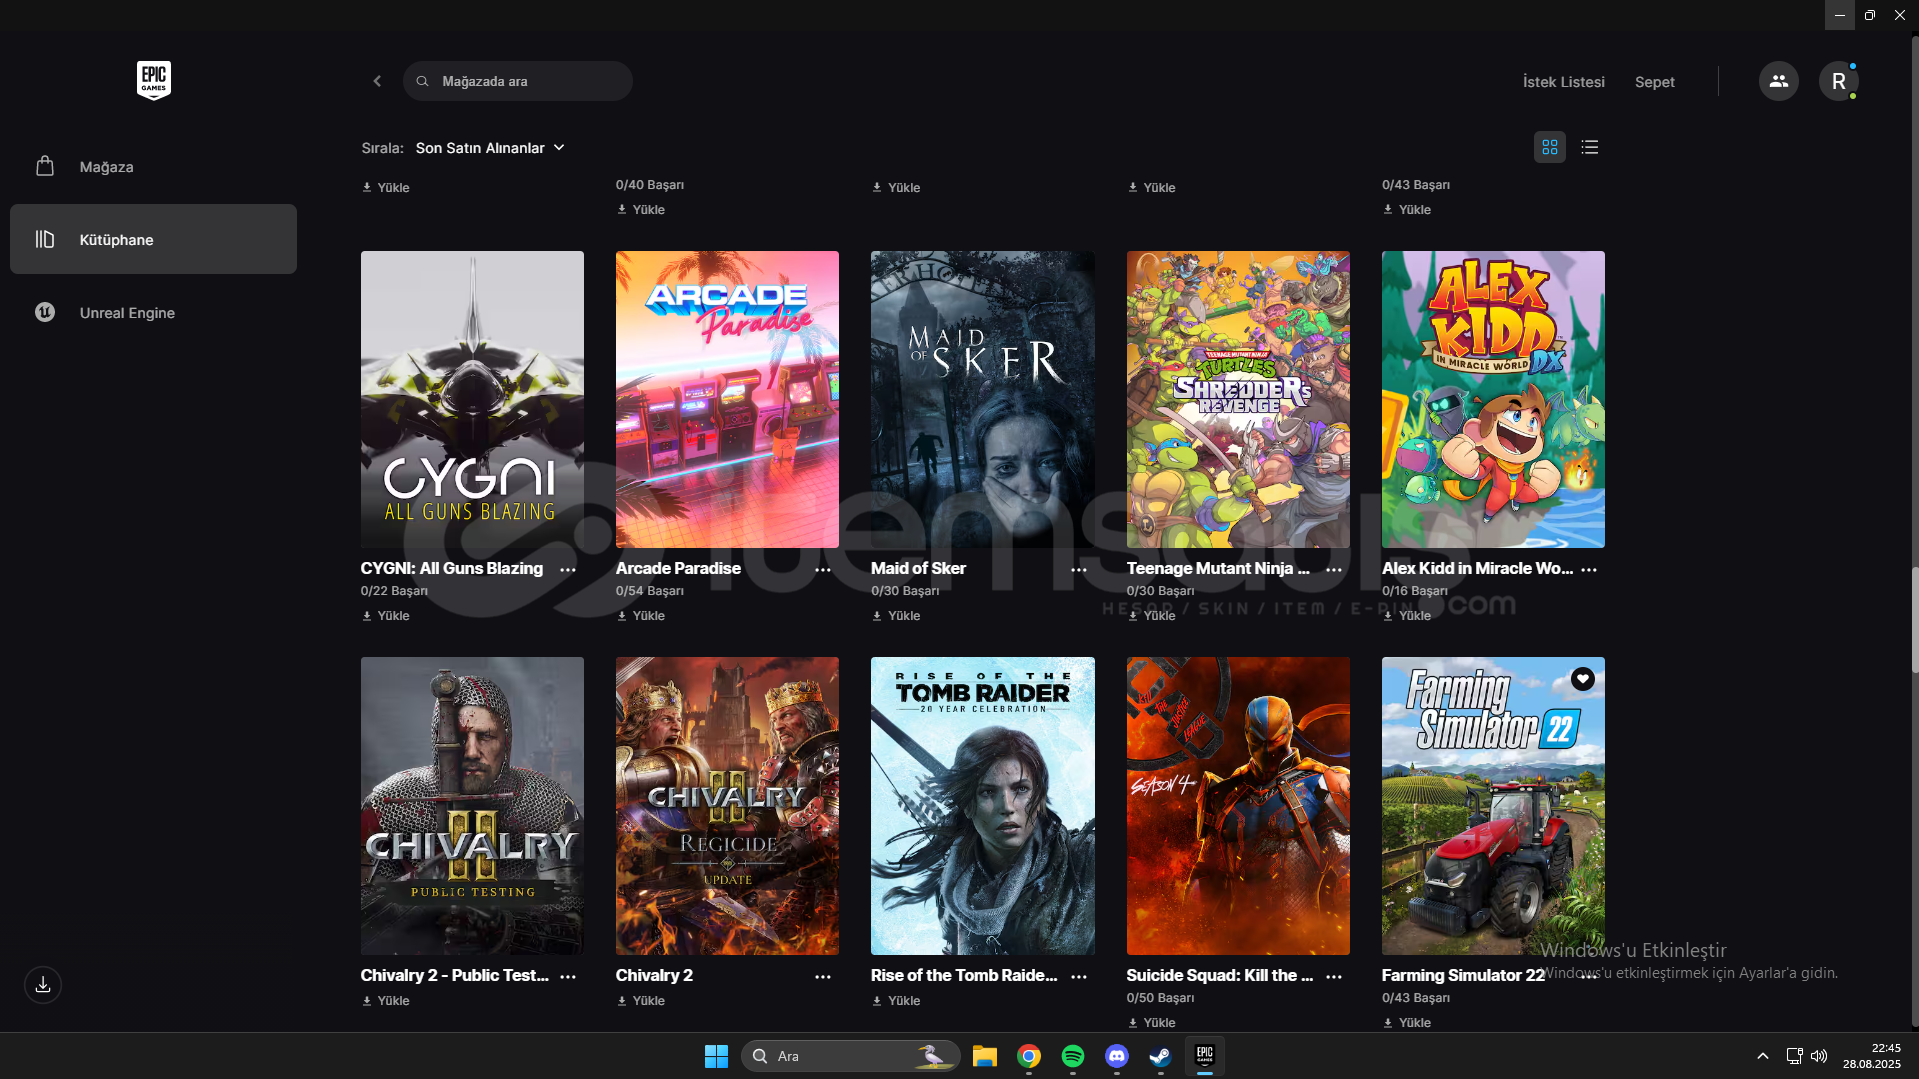Open File Explorer from taskbar
Image resolution: width=1919 pixels, height=1079 pixels.
tap(985, 1056)
